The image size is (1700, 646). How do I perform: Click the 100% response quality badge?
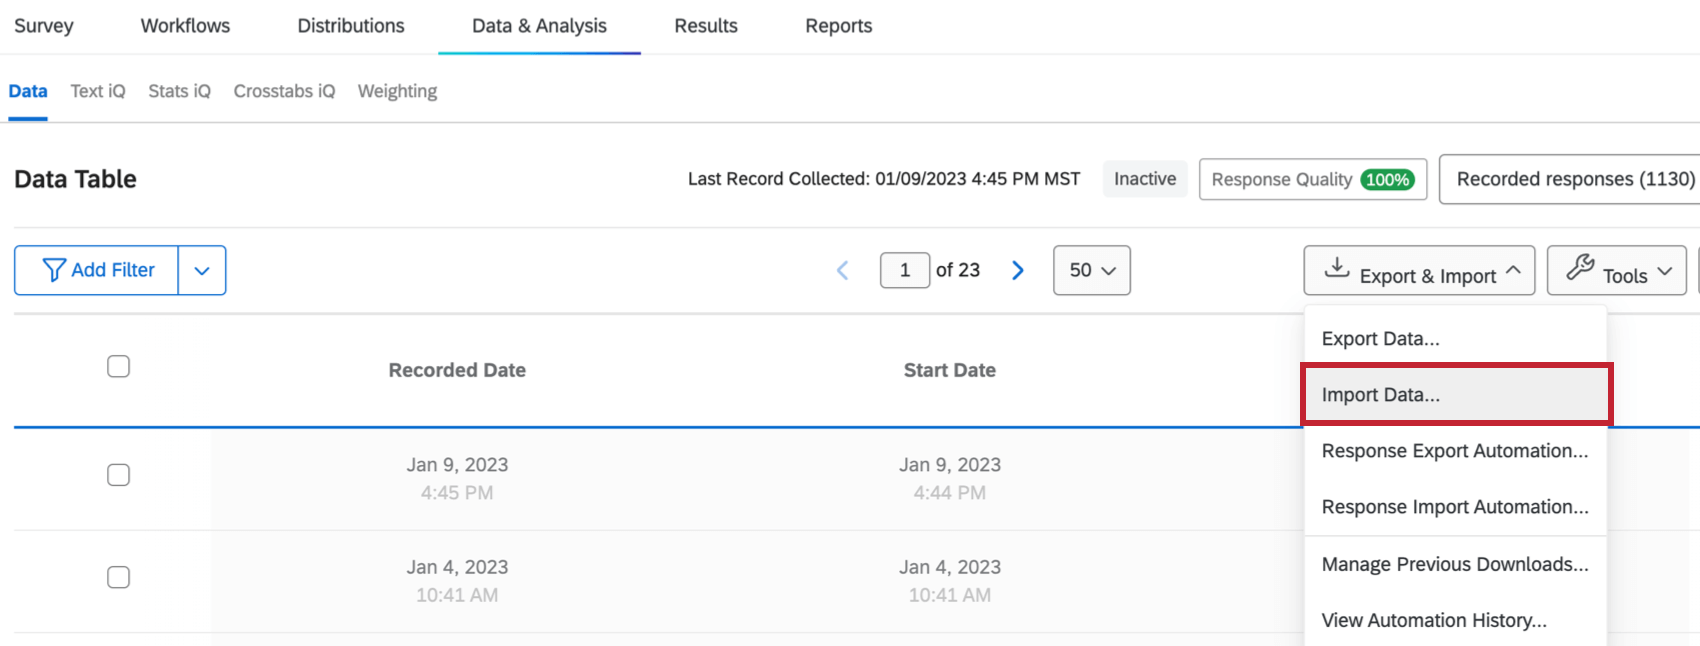[x=1387, y=180]
